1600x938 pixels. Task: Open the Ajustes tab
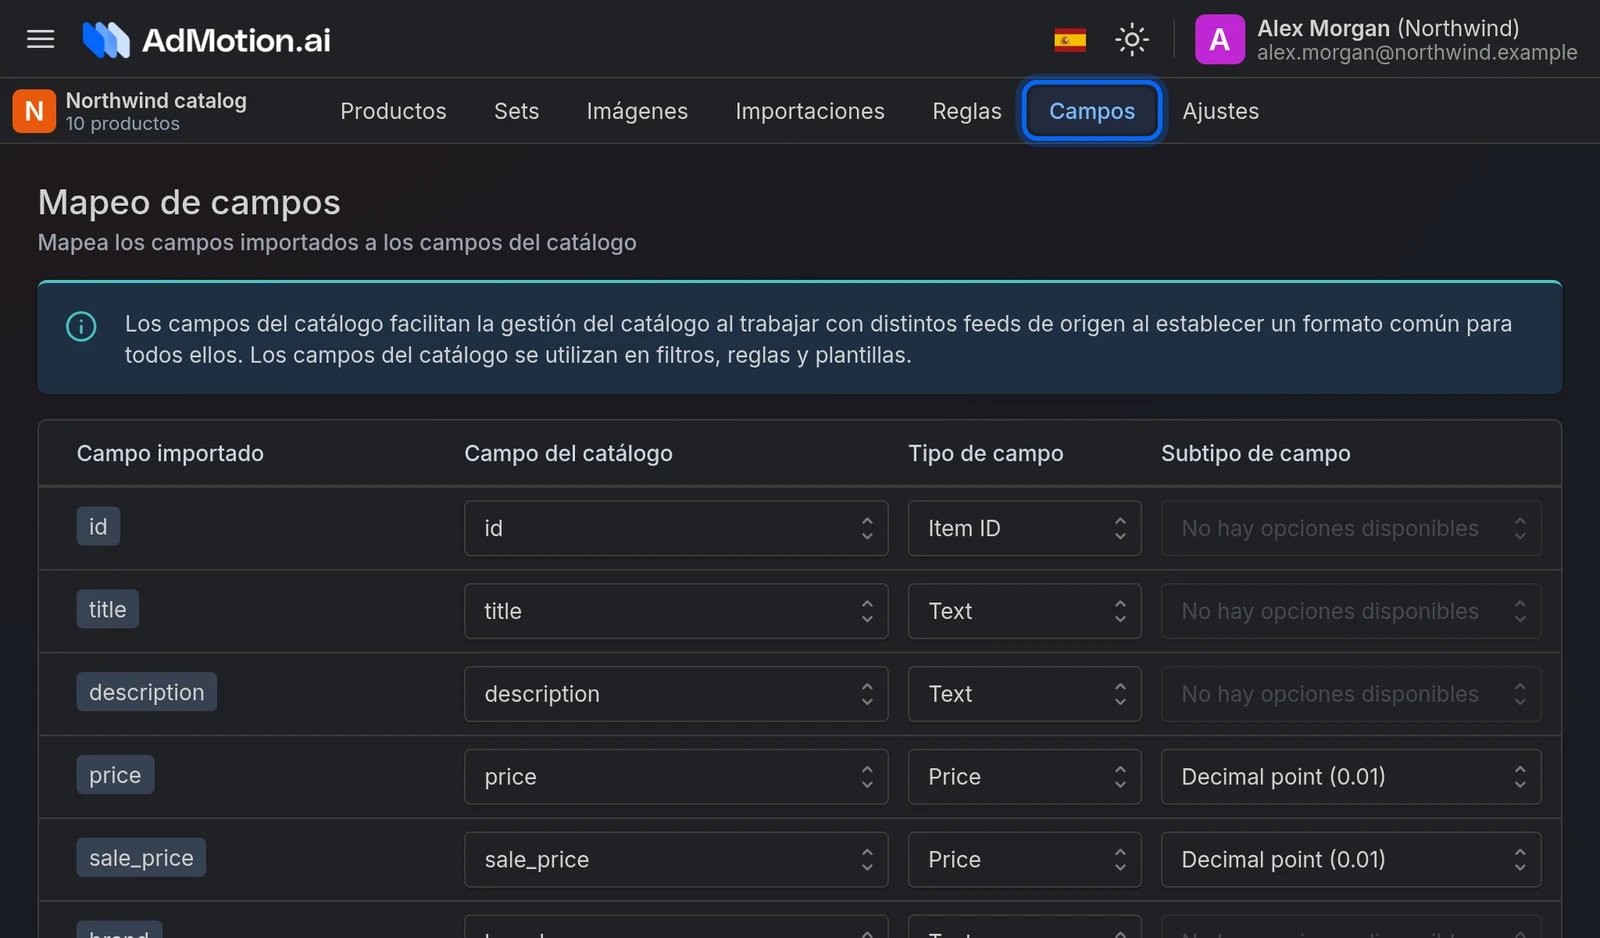[1220, 111]
